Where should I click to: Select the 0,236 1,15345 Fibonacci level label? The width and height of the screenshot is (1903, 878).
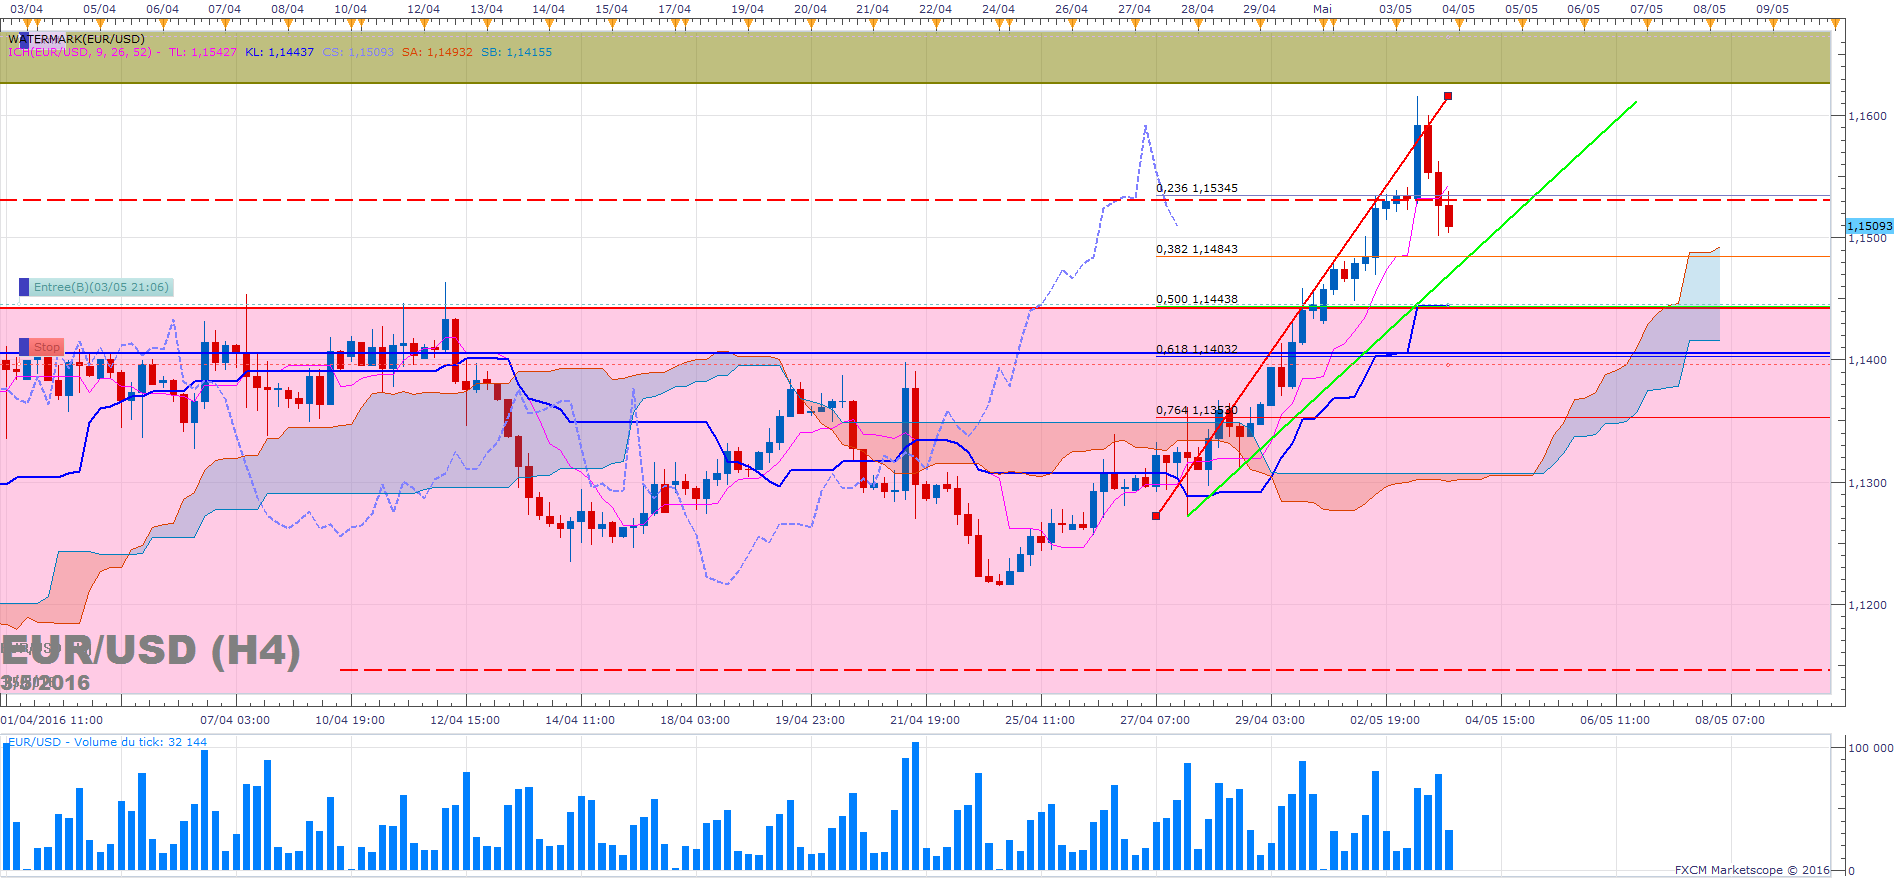point(1197,188)
